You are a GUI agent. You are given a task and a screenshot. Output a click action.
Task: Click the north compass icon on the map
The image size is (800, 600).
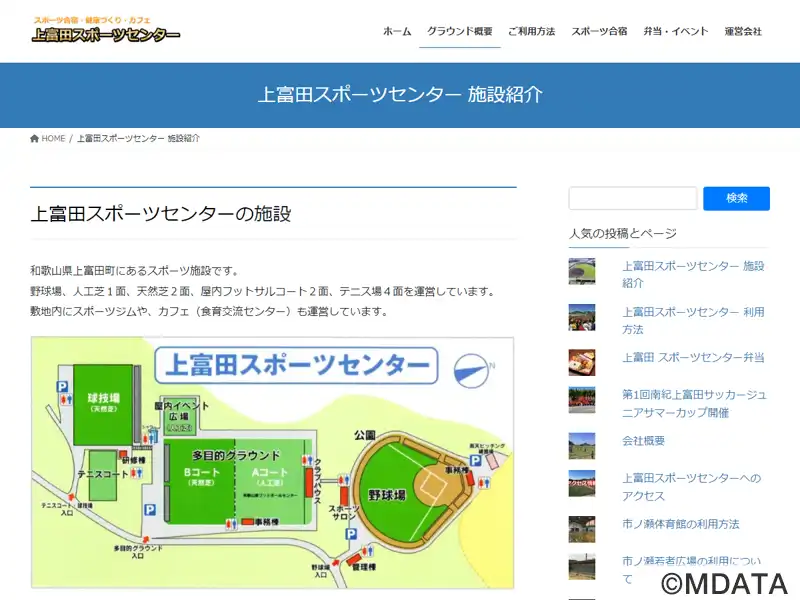coord(472,370)
